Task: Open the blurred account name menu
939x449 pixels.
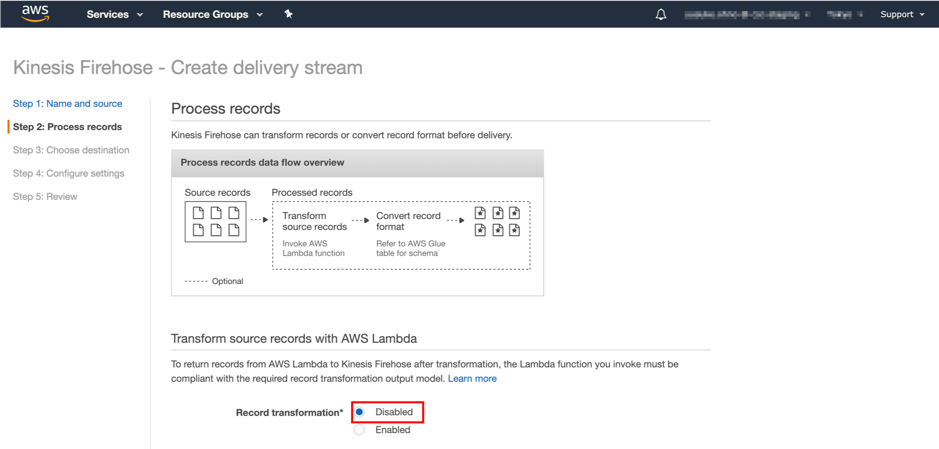Action: click(745, 14)
